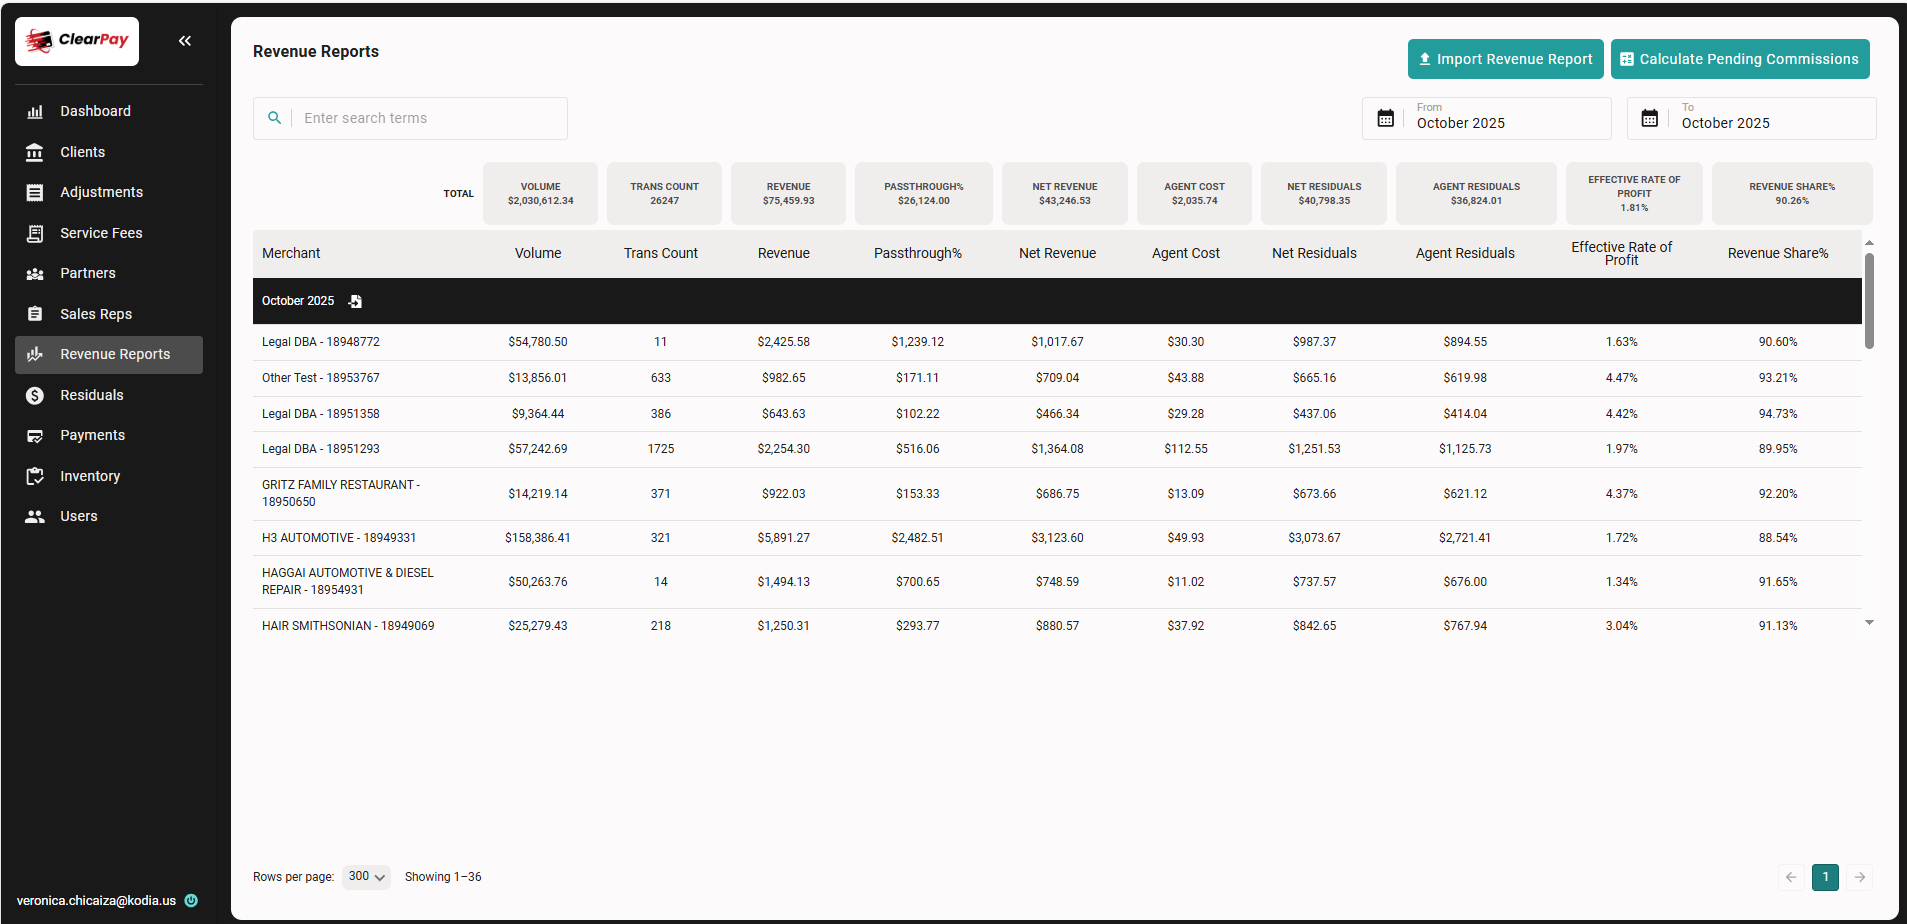The width and height of the screenshot is (1907, 924).
Task: Collapse the sidebar with double chevron
Action: pos(185,41)
